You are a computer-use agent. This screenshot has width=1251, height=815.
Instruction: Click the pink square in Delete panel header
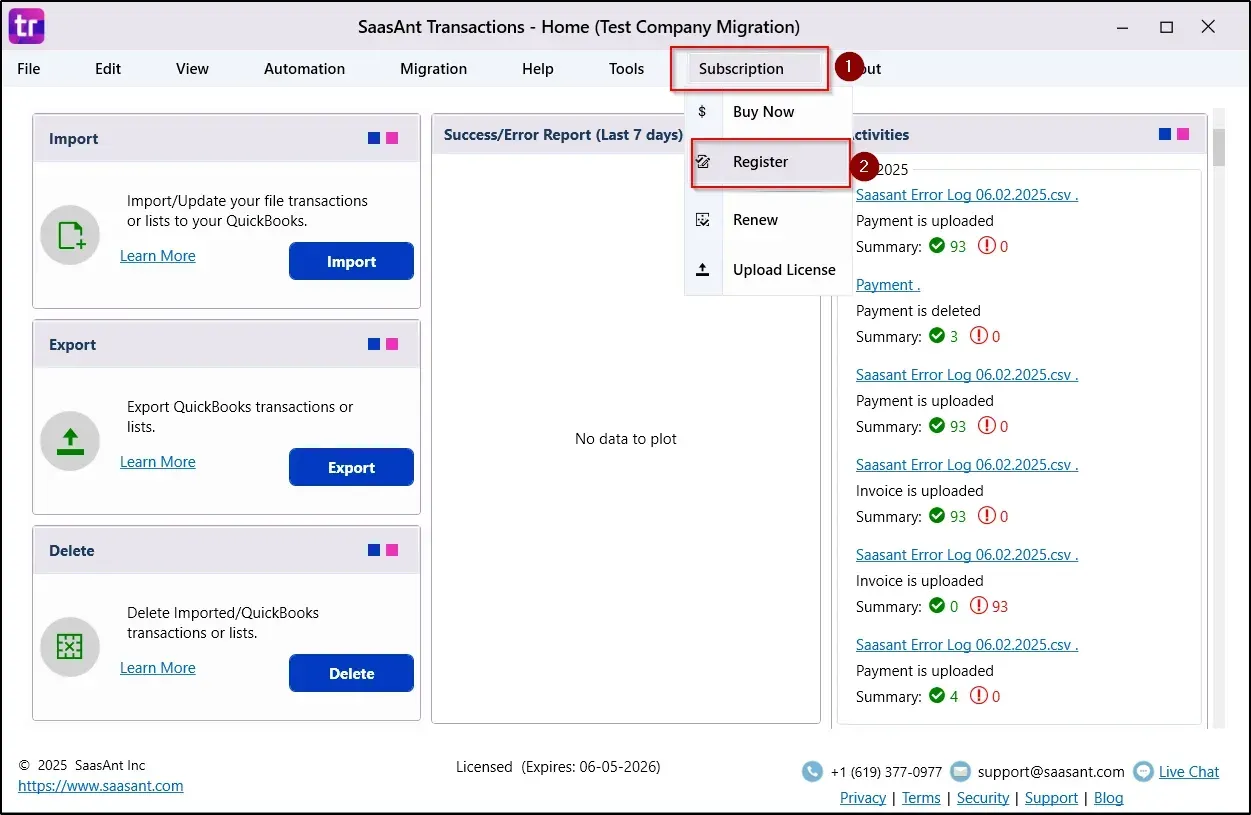coord(392,550)
